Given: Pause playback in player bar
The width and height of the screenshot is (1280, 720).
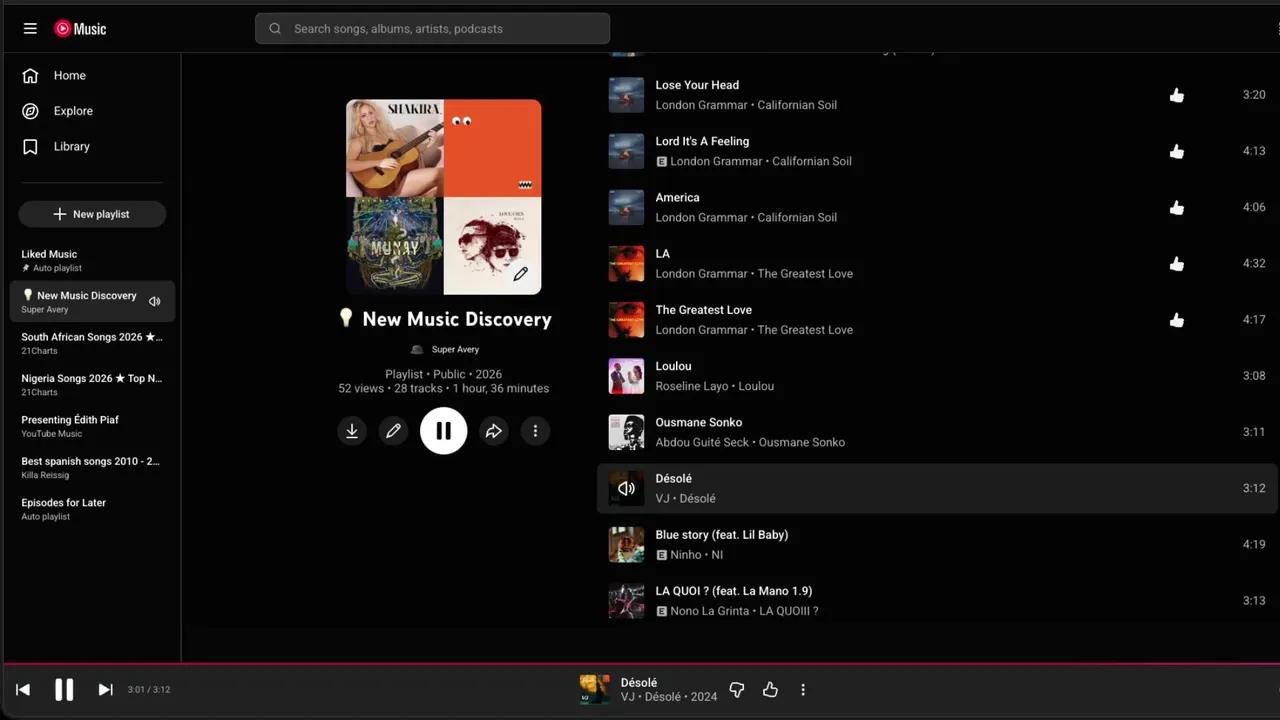Looking at the screenshot, I should (64, 690).
